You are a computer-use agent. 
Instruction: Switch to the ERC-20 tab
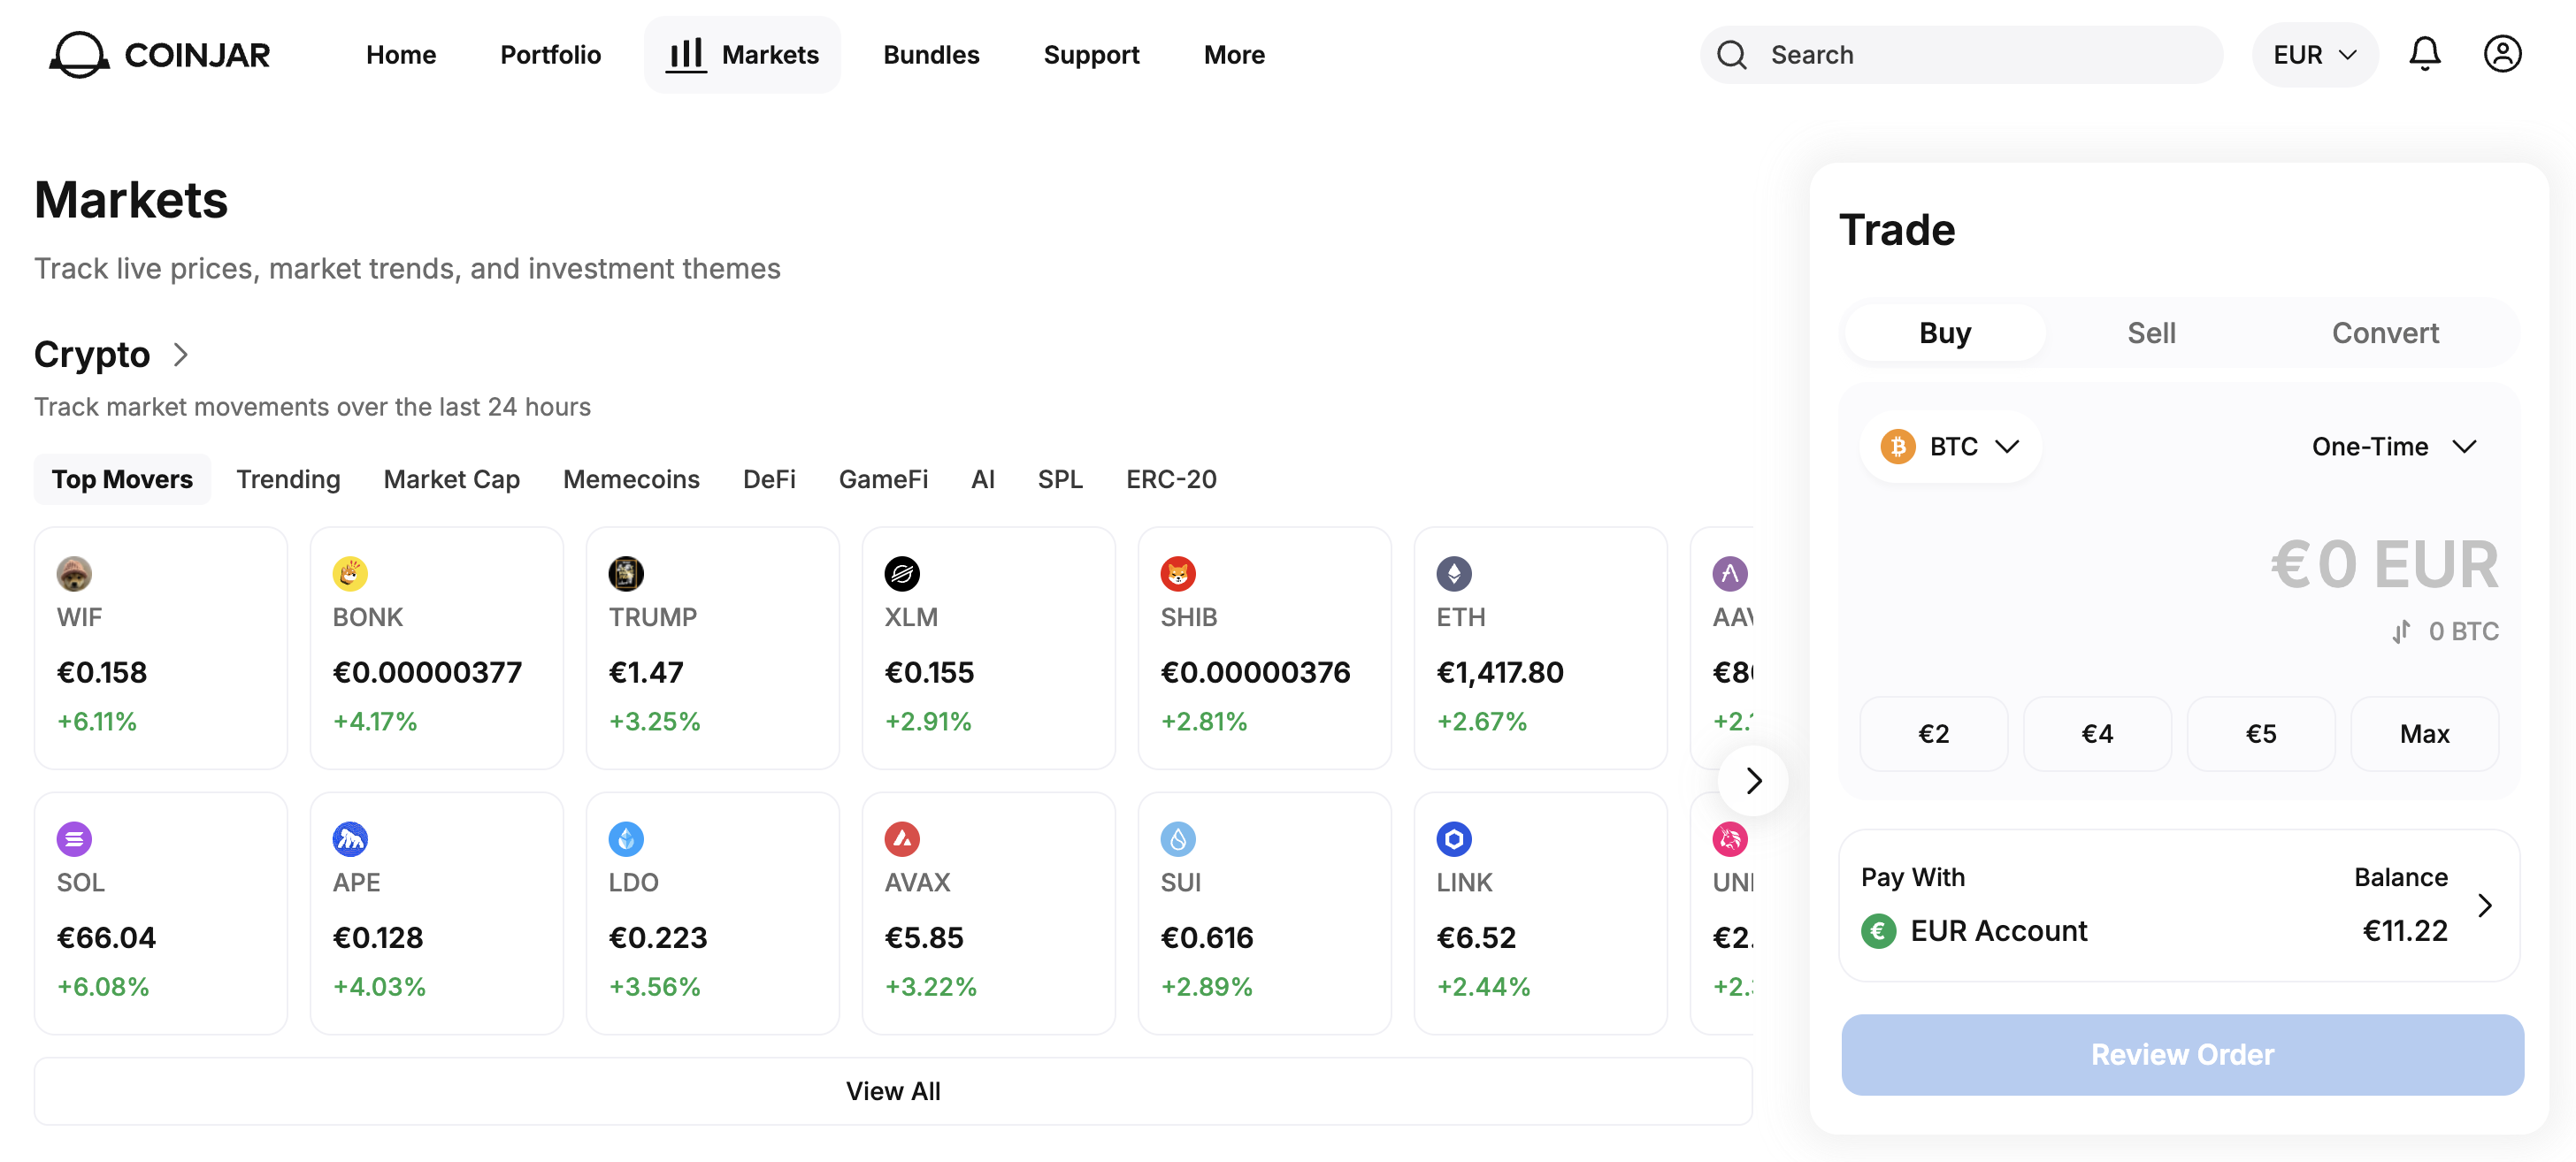pyautogui.click(x=1171, y=479)
